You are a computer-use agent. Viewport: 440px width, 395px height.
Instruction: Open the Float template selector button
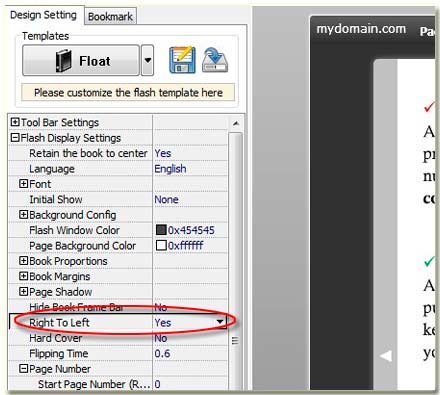(81, 61)
